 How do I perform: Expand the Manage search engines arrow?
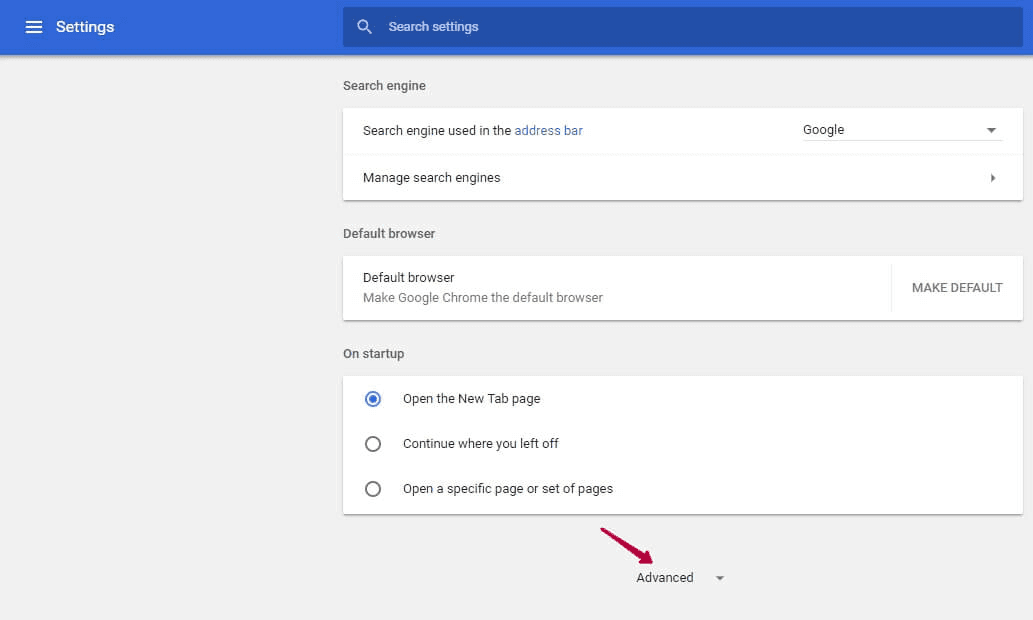[x=993, y=177]
